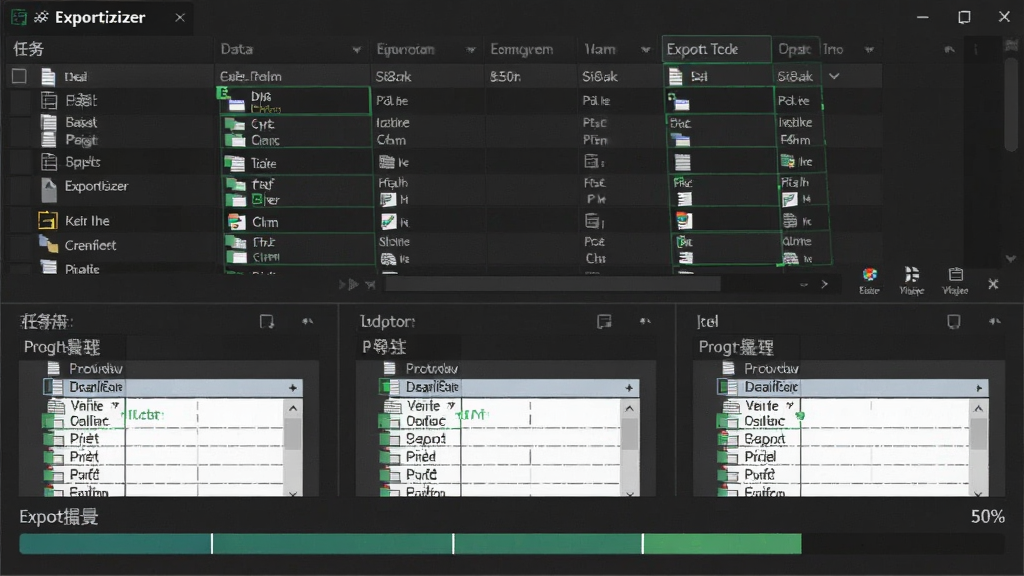
Task: Click the horizontal scrollbar below the table
Action: 552,284
